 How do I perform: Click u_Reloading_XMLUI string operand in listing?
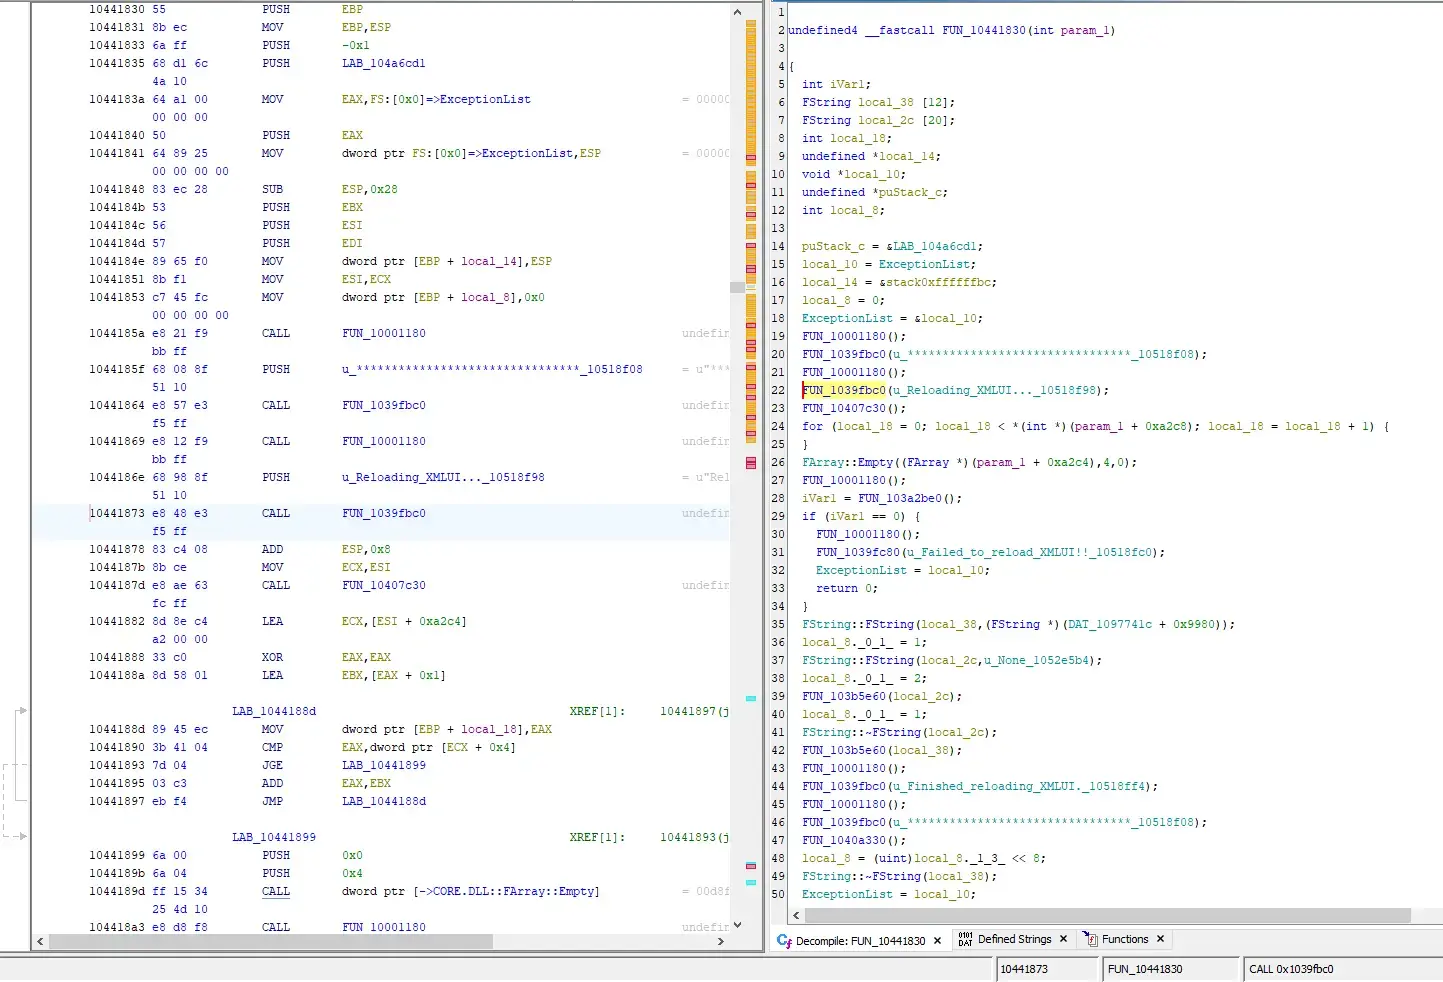click(443, 477)
